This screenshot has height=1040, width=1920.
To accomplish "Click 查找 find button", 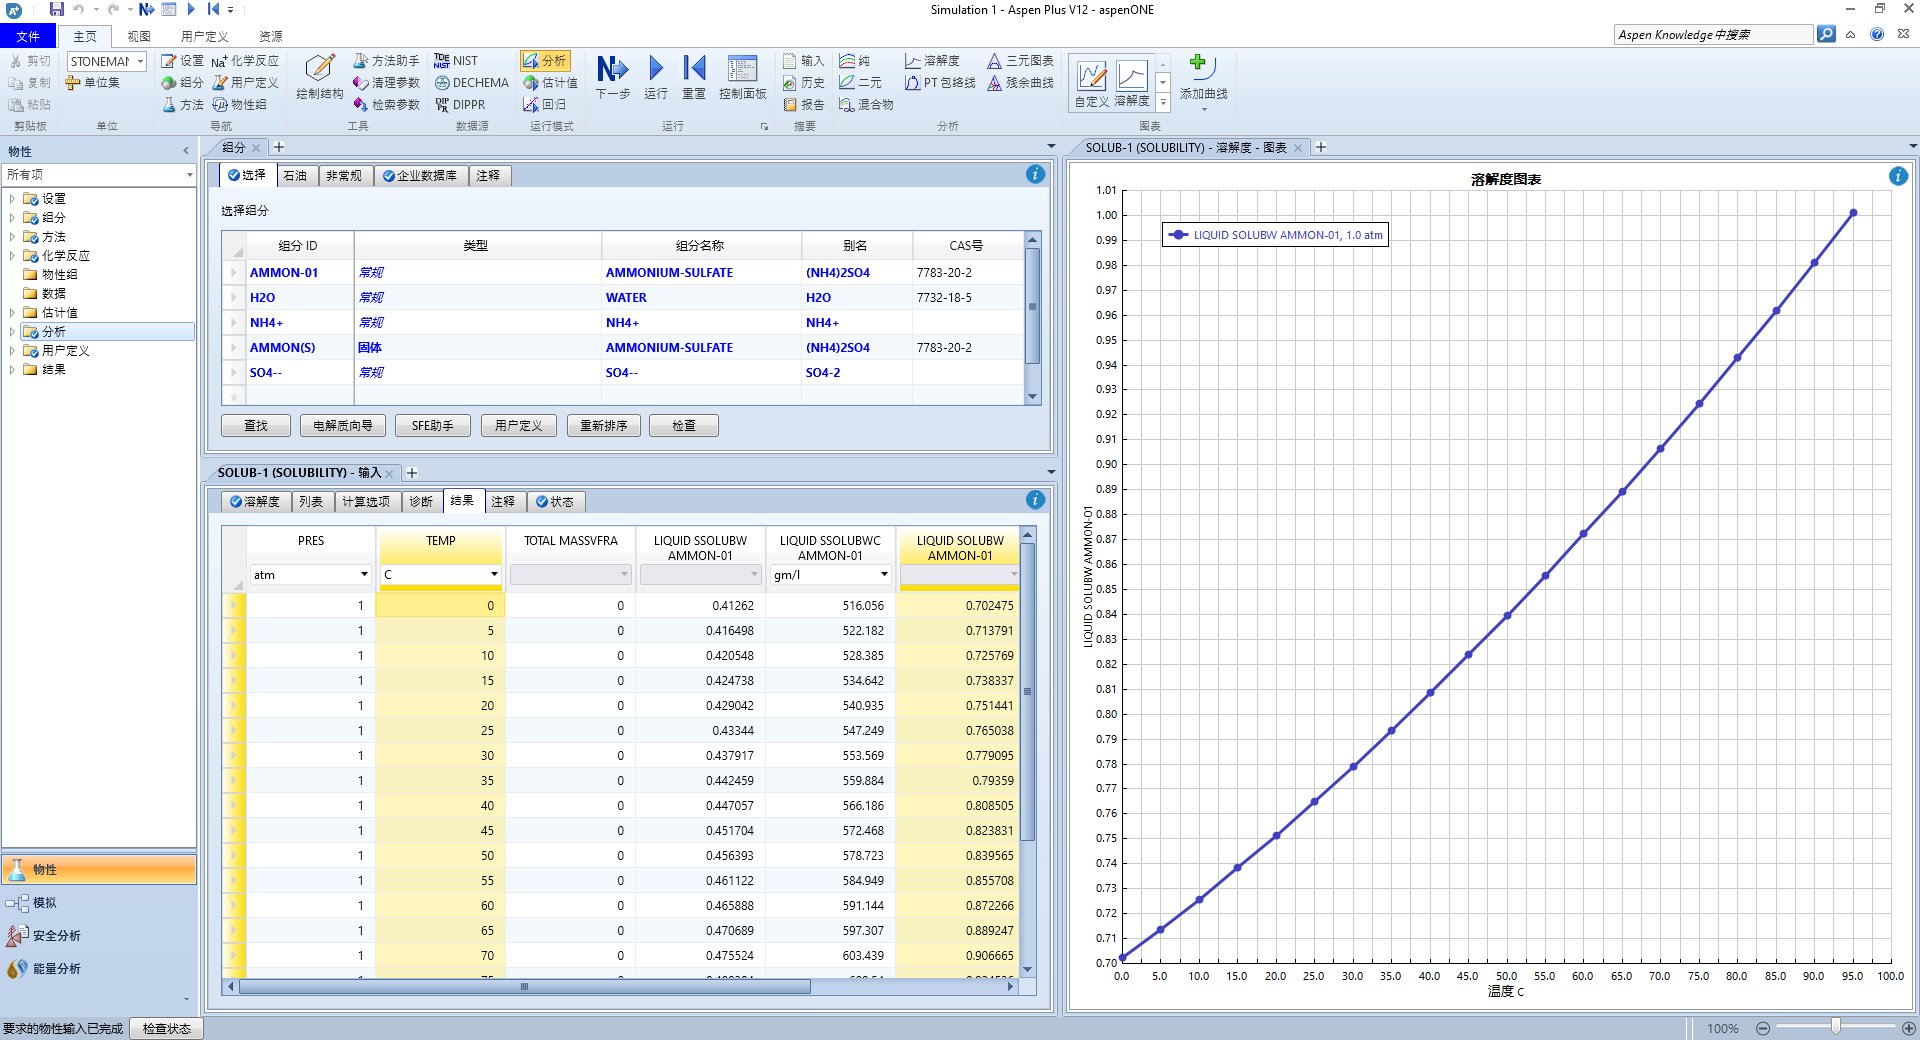I will point(256,426).
